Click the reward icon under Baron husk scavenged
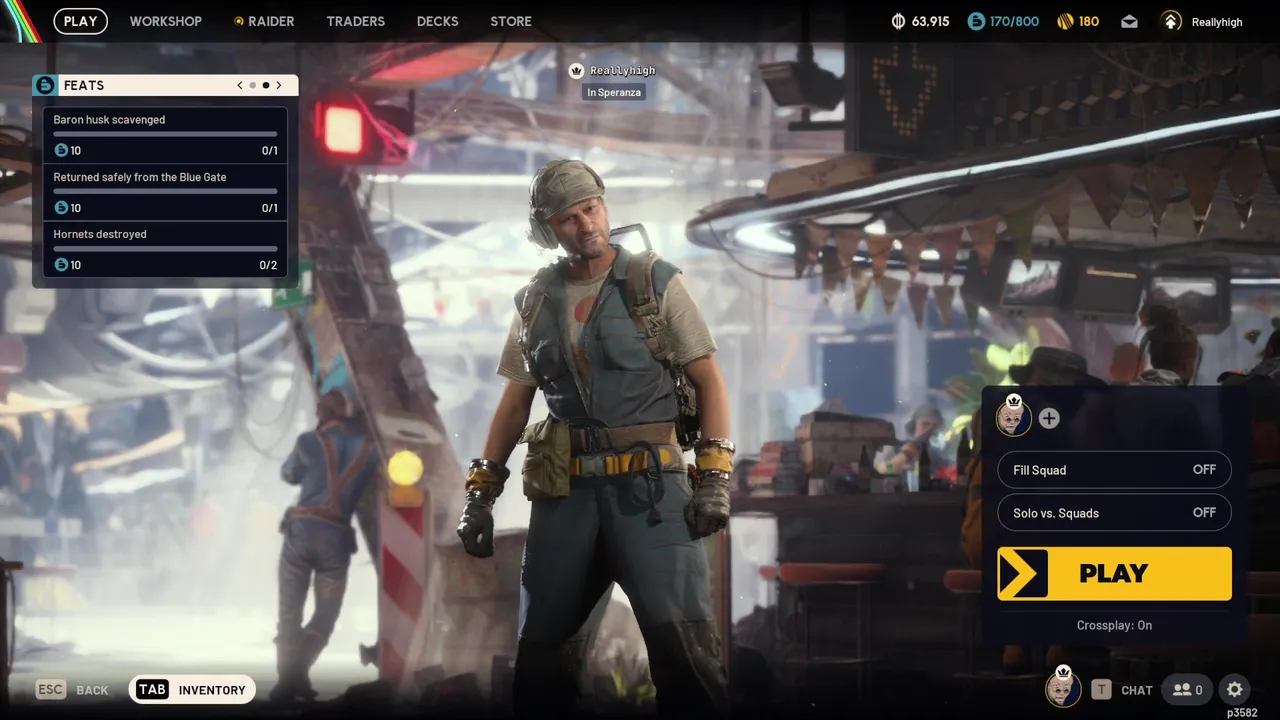The image size is (1280, 720). 61,151
